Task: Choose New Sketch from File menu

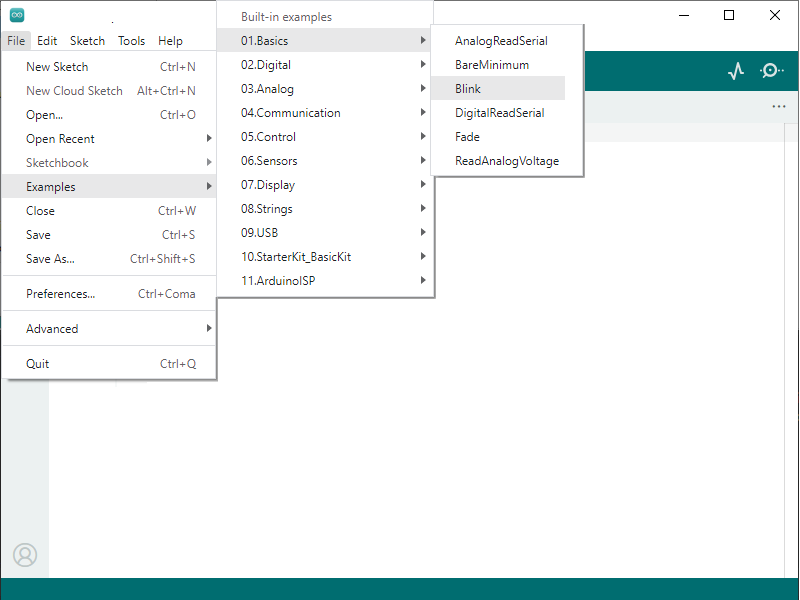Action: [110, 67]
